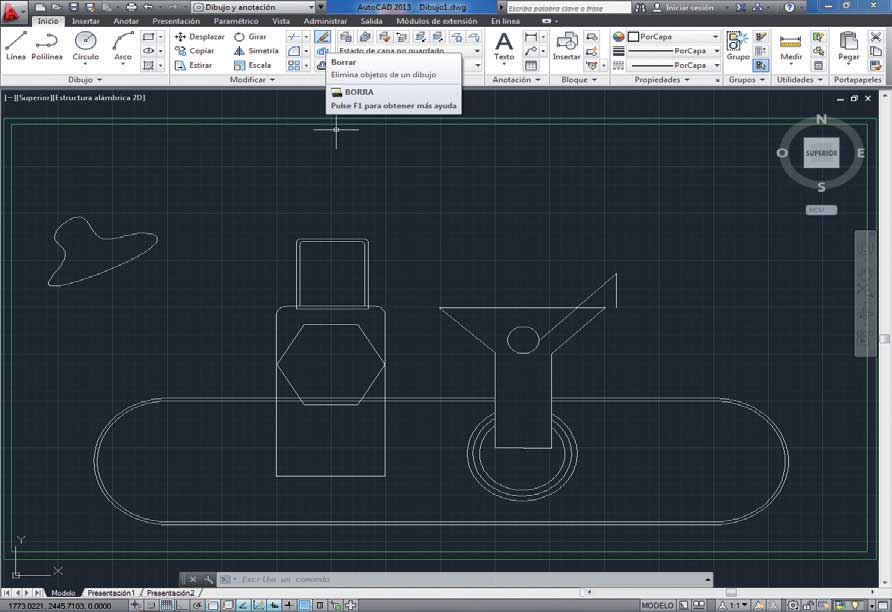Click SUPERIOR face on the ViewCube
Screen dimensions: 892x612
click(x=821, y=153)
